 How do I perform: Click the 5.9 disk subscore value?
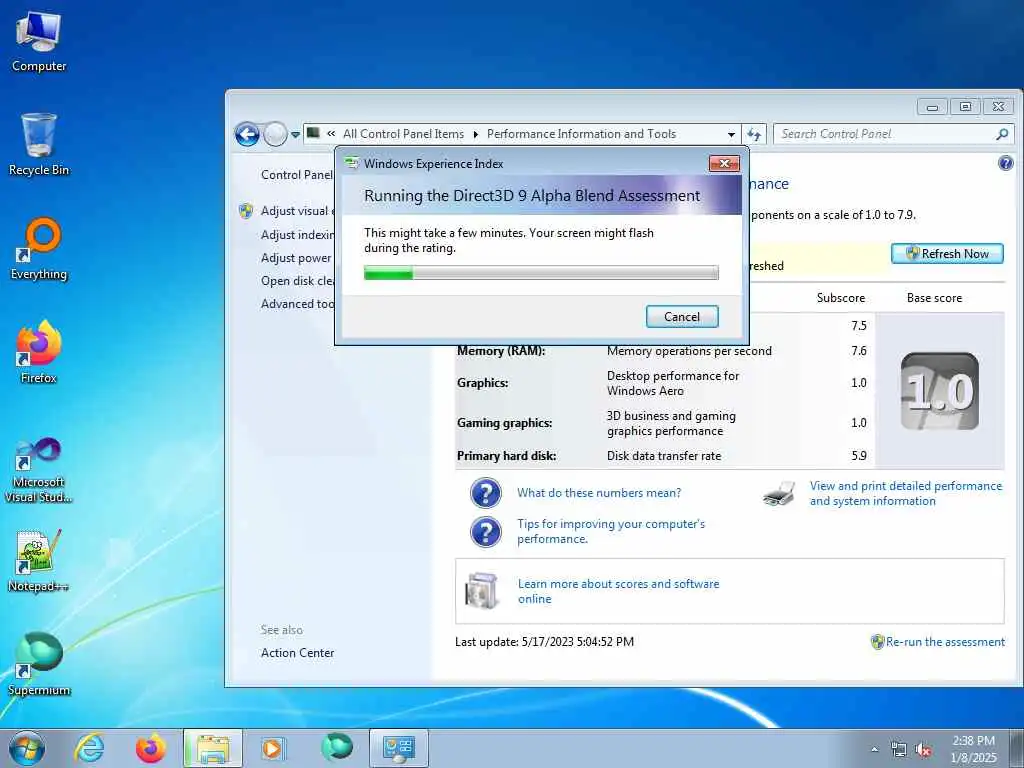tap(859, 455)
